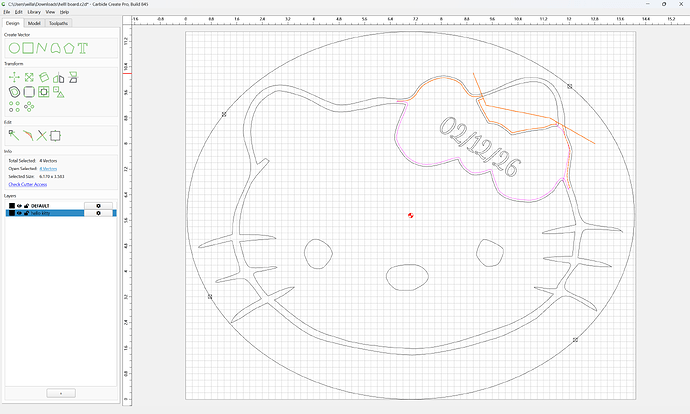Open the Move transform tool
This screenshot has width=690, height=414.
click(14, 77)
